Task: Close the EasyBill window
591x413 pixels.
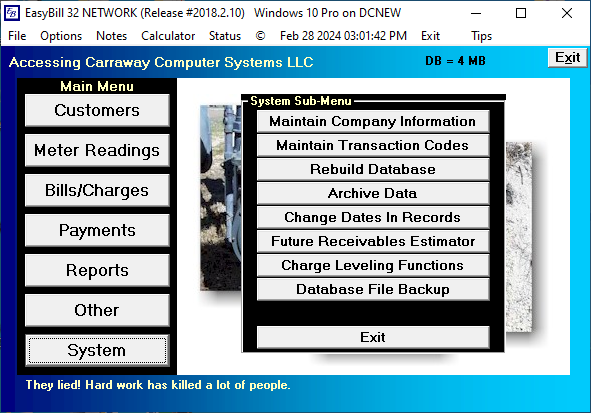Action: pos(567,14)
